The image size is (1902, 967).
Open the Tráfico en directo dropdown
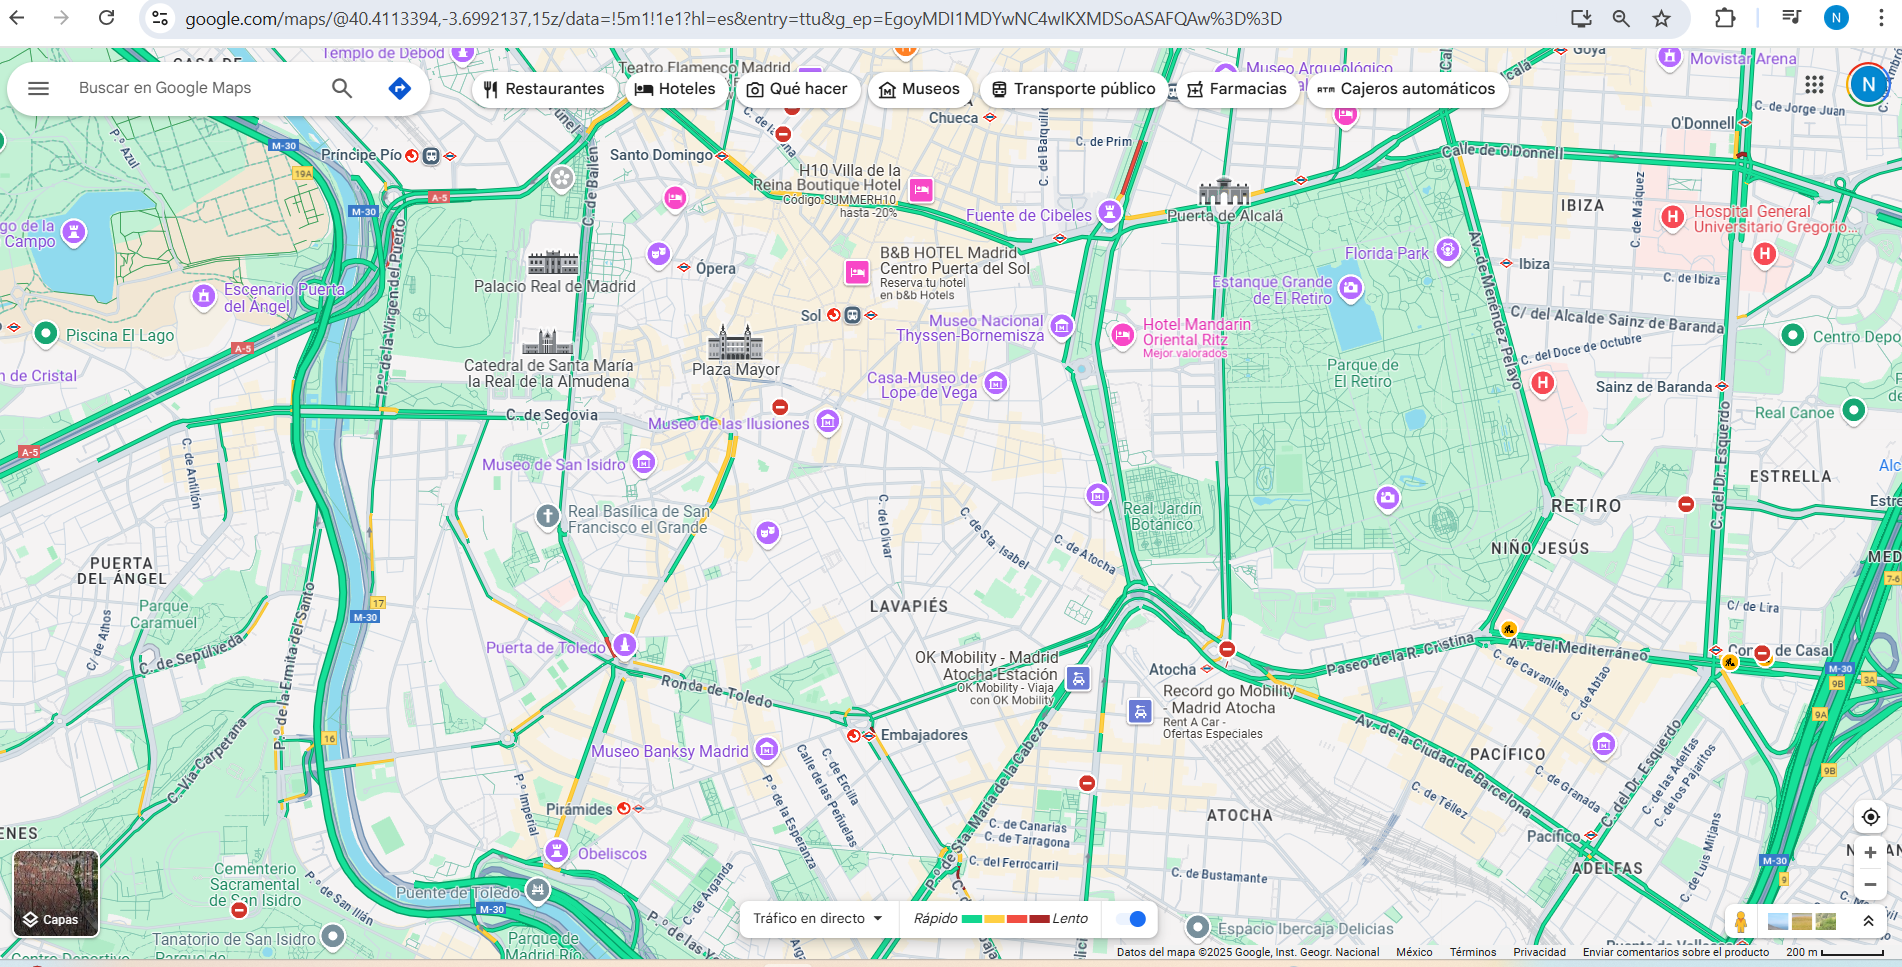click(x=818, y=919)
